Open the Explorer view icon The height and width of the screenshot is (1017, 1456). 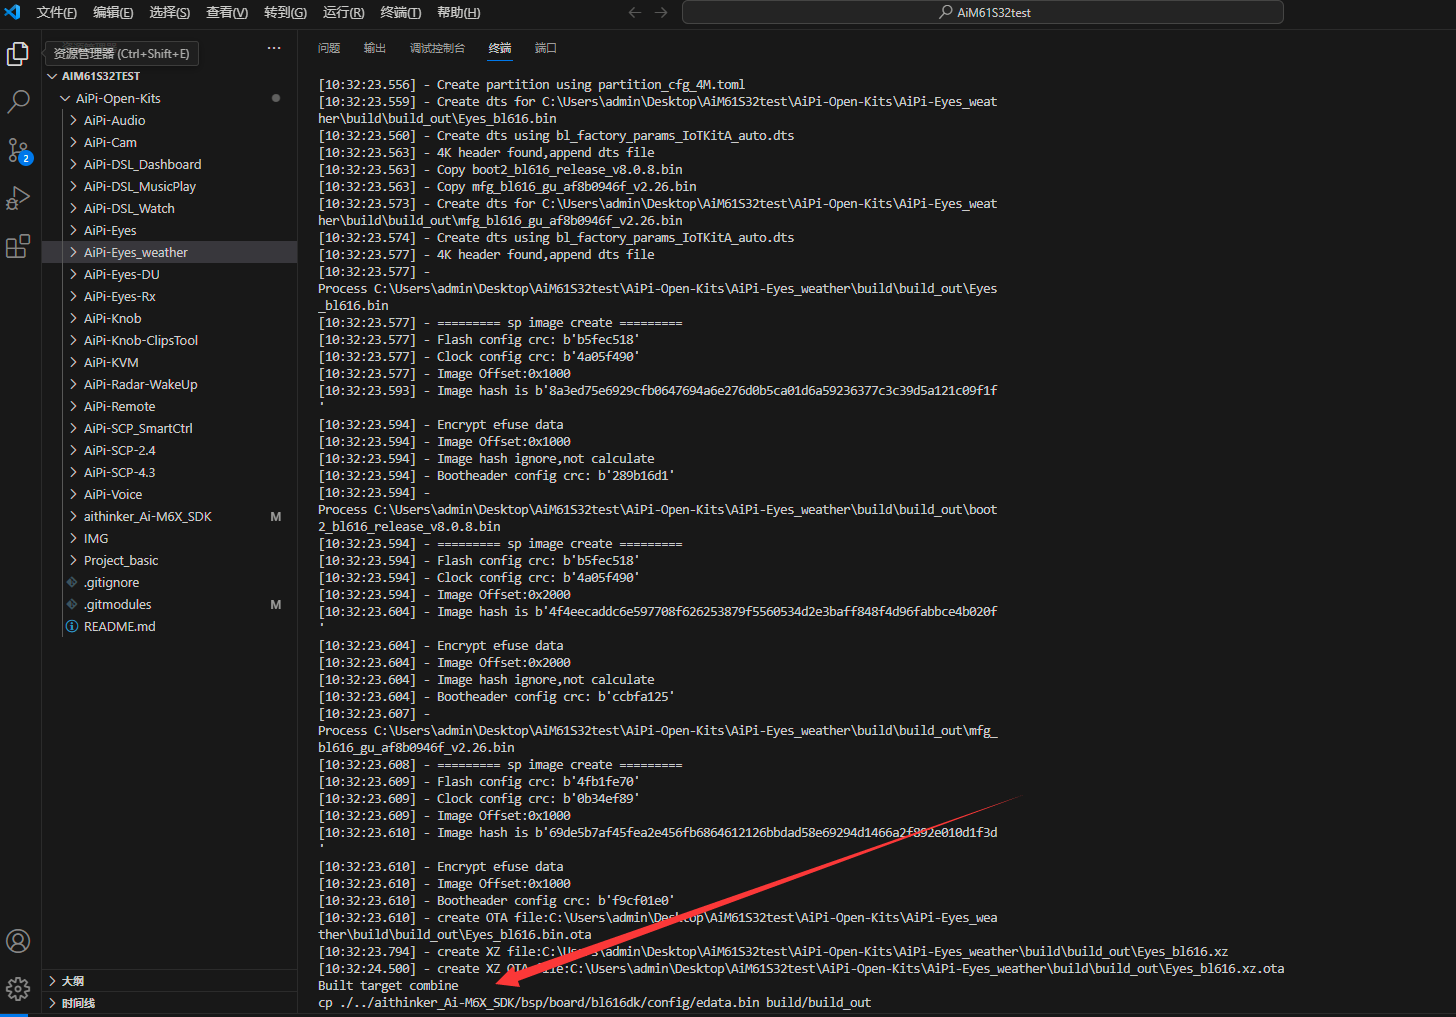(x=18, y=54)
